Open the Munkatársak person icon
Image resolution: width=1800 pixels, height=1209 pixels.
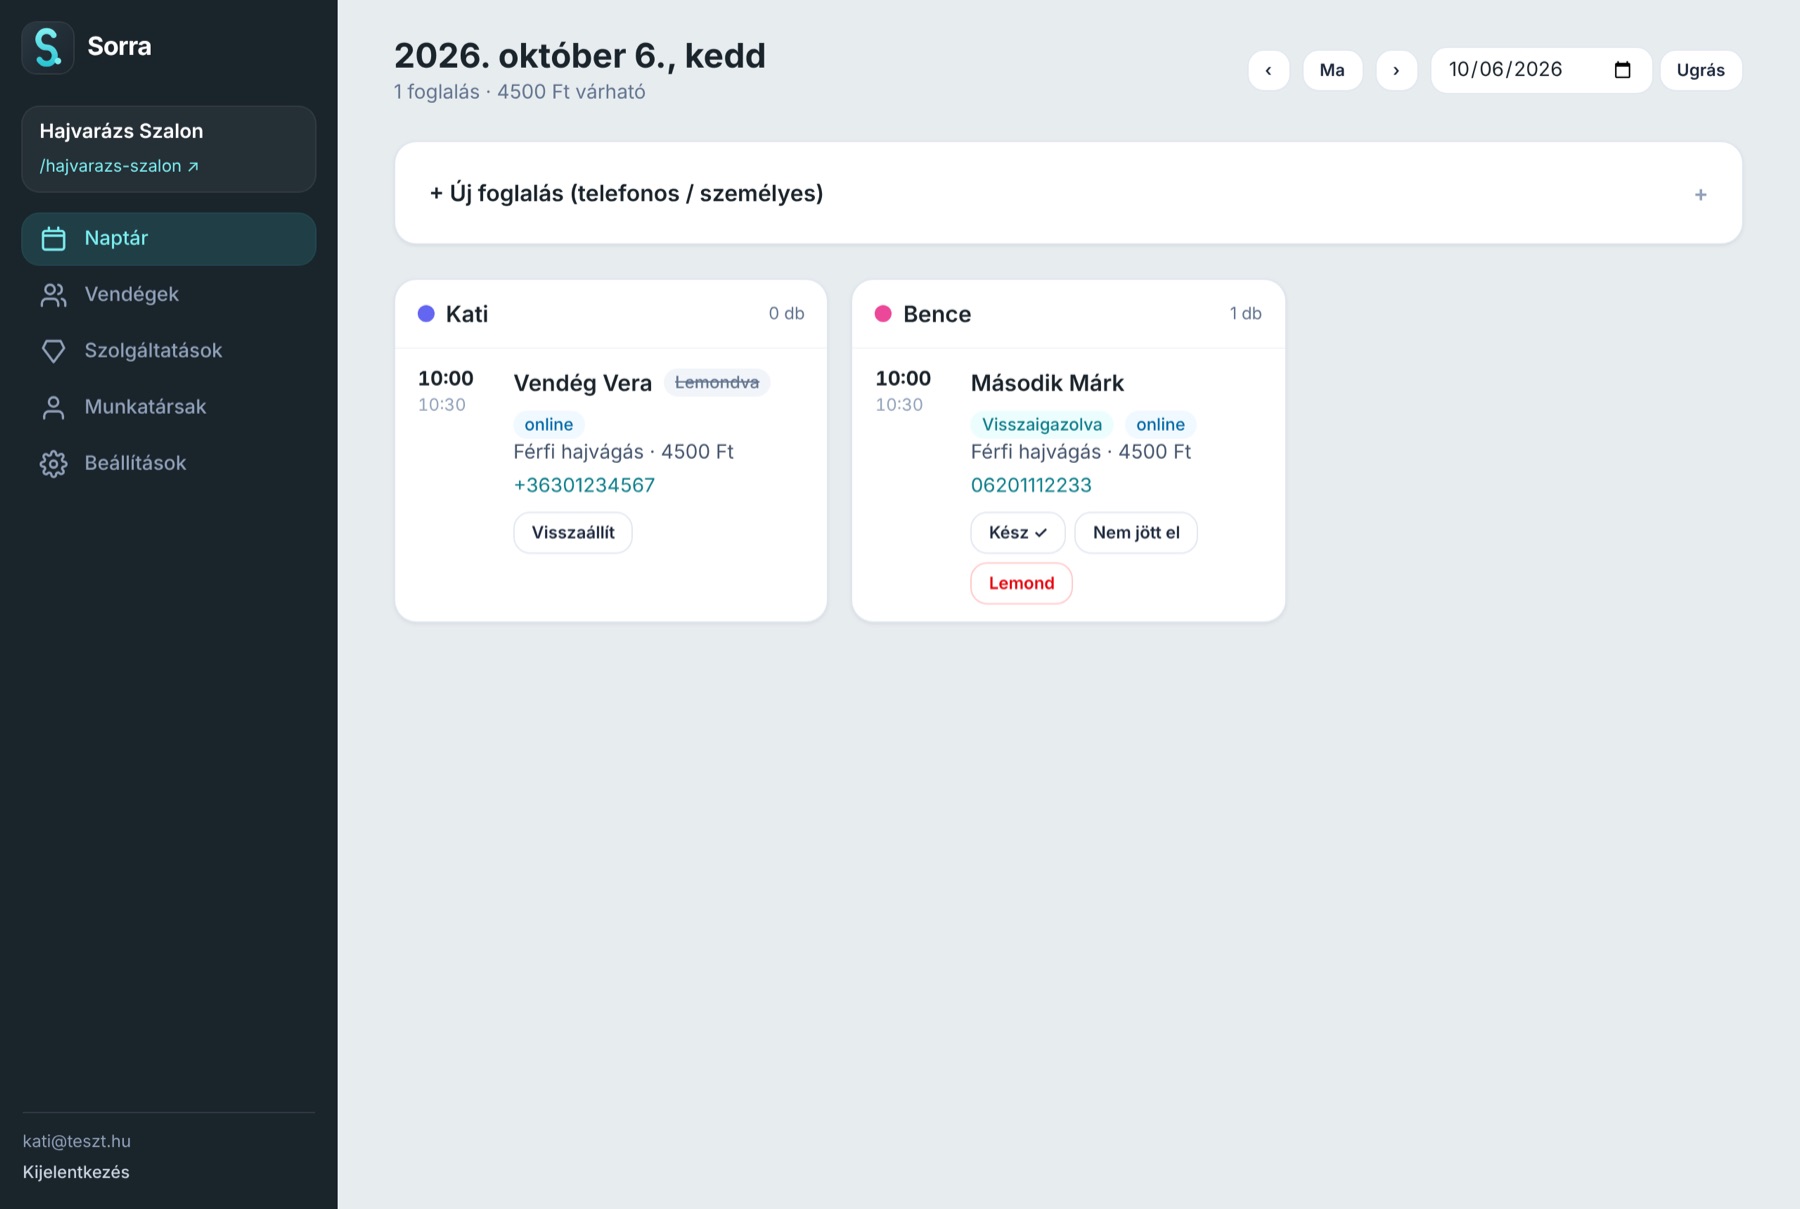(x=53, y=407)
